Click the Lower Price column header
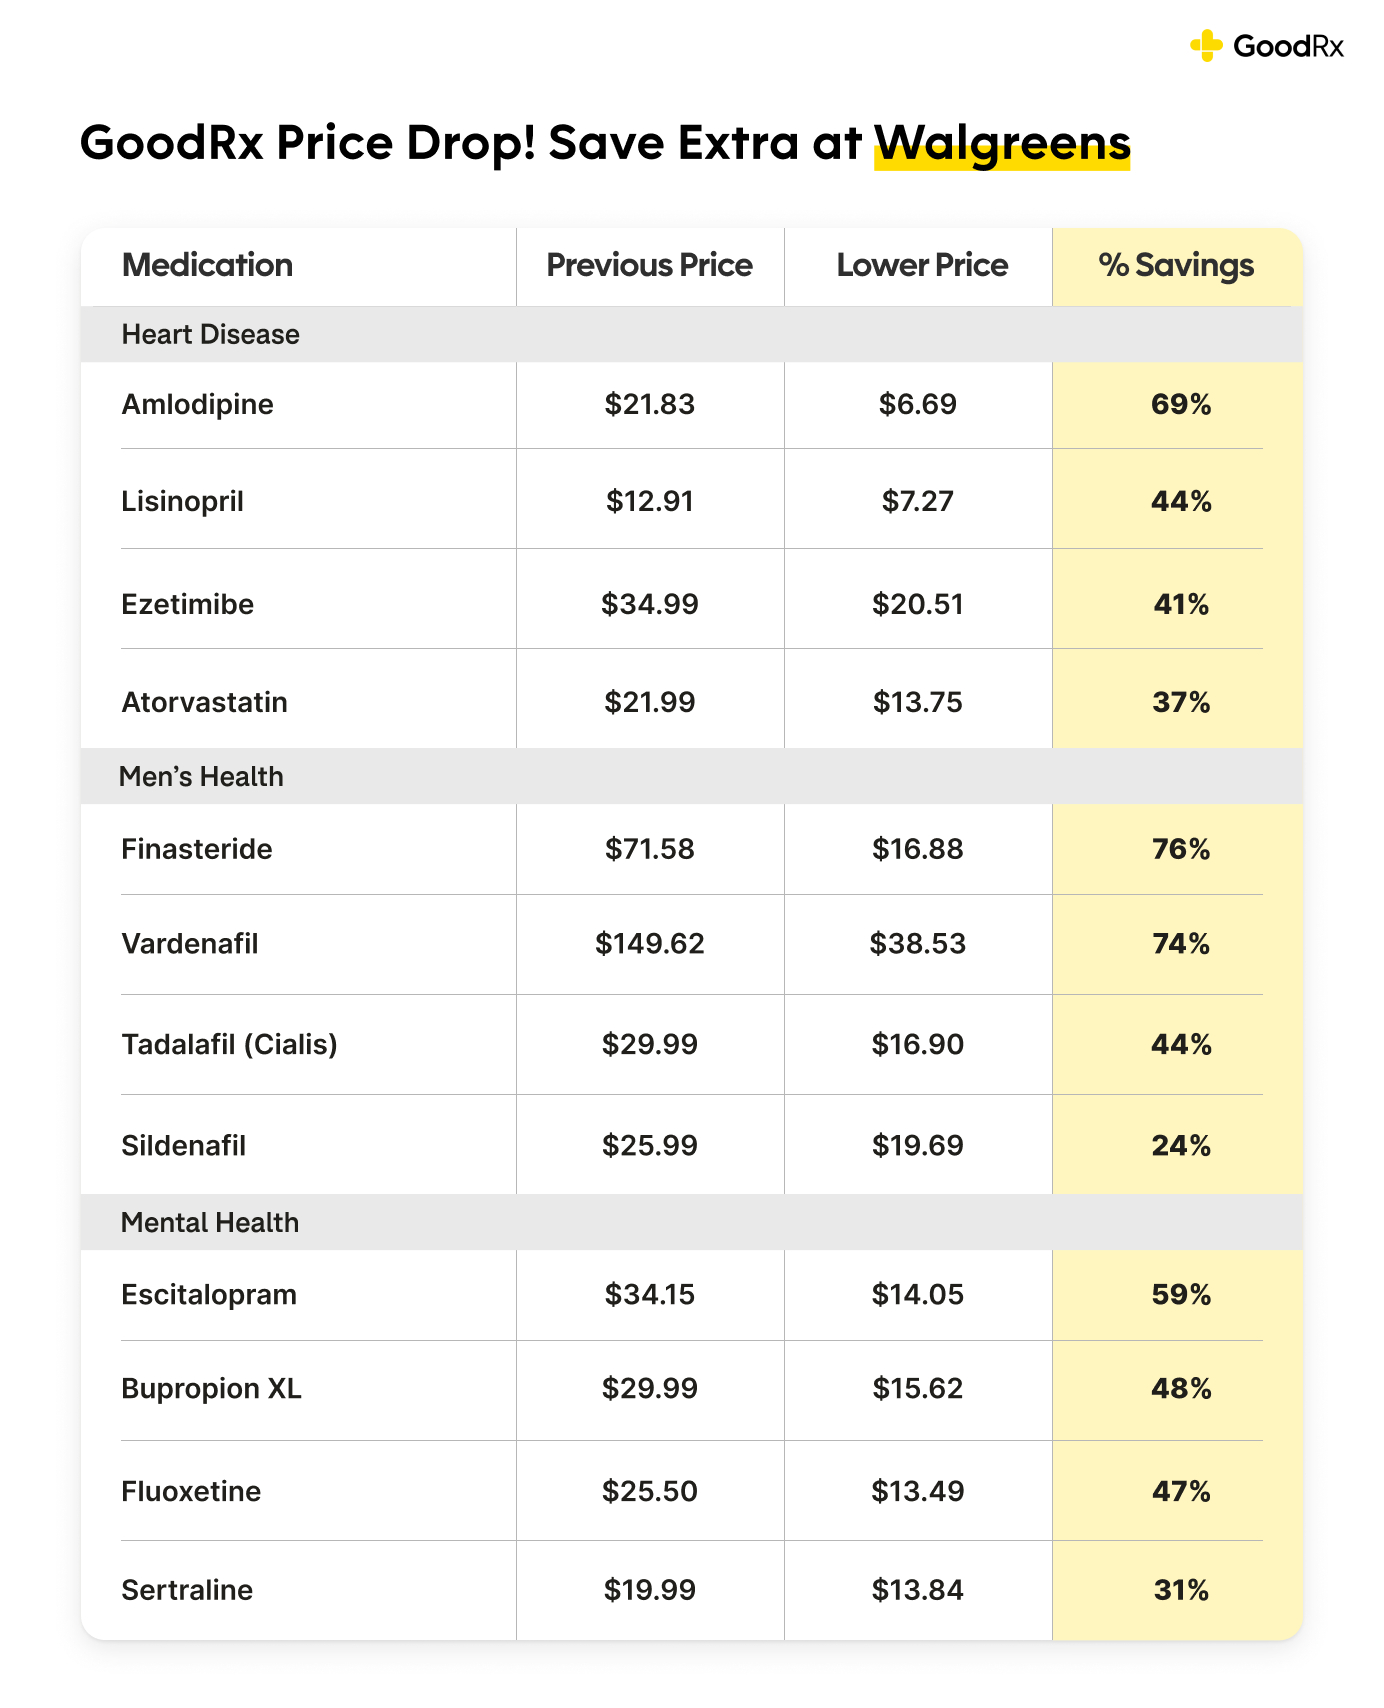1384x1708 pixels. click(x=922, y=265)
